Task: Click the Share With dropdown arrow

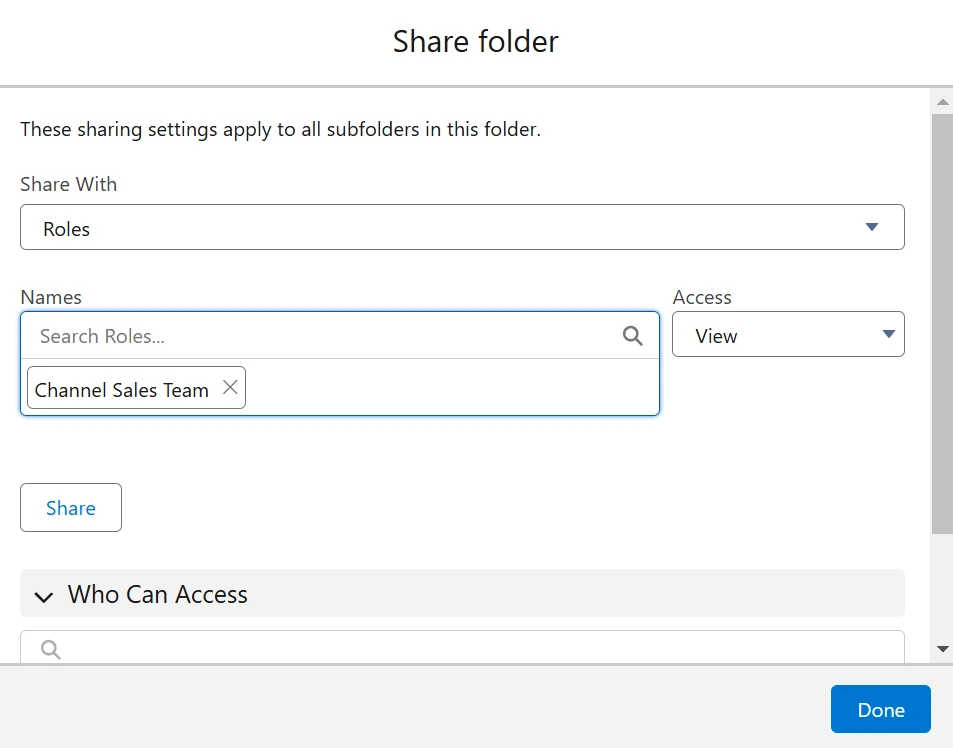Action: 871,228
